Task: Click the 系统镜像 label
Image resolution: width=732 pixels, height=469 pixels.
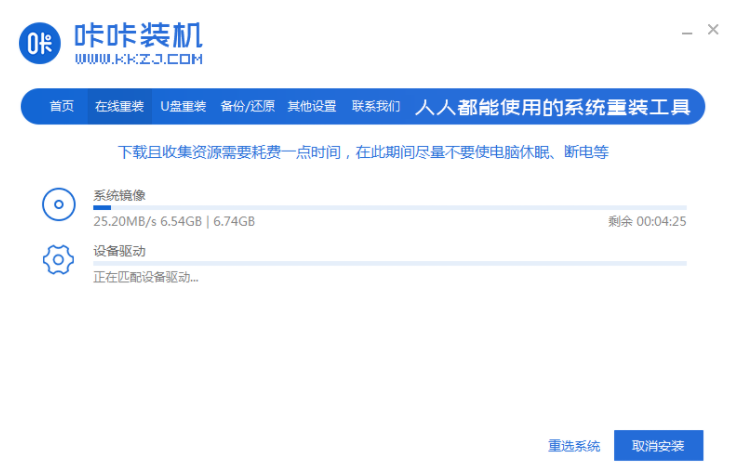Action: 120,195
